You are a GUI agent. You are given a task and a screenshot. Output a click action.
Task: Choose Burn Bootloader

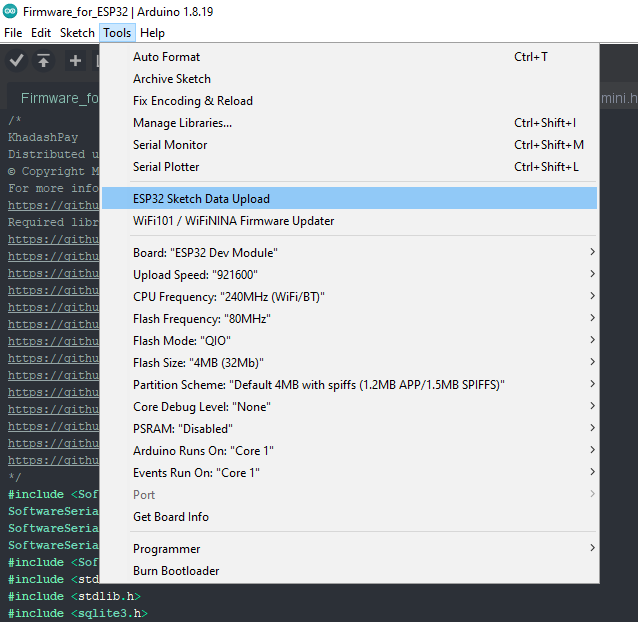(x=349, y=571)
